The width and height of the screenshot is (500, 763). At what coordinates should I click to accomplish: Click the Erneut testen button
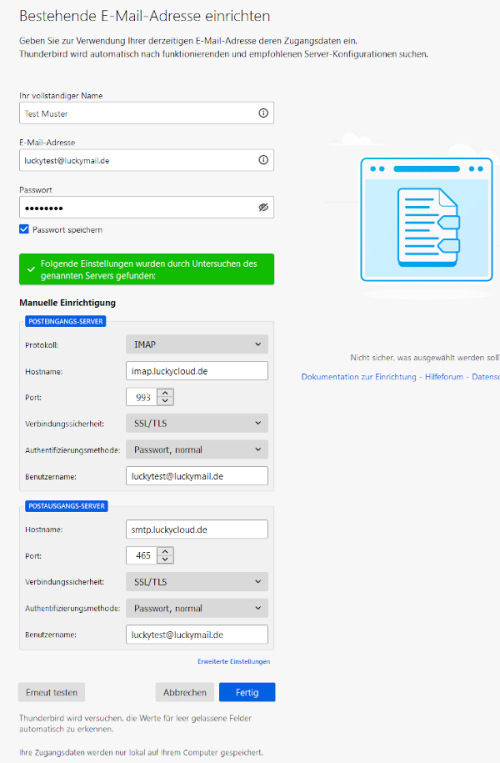52,692
